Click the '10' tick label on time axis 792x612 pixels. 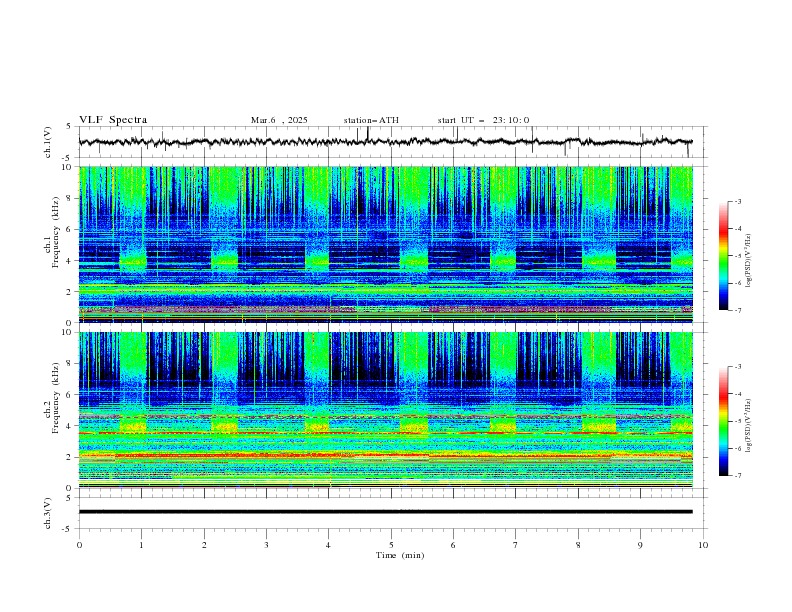(703, 545)
